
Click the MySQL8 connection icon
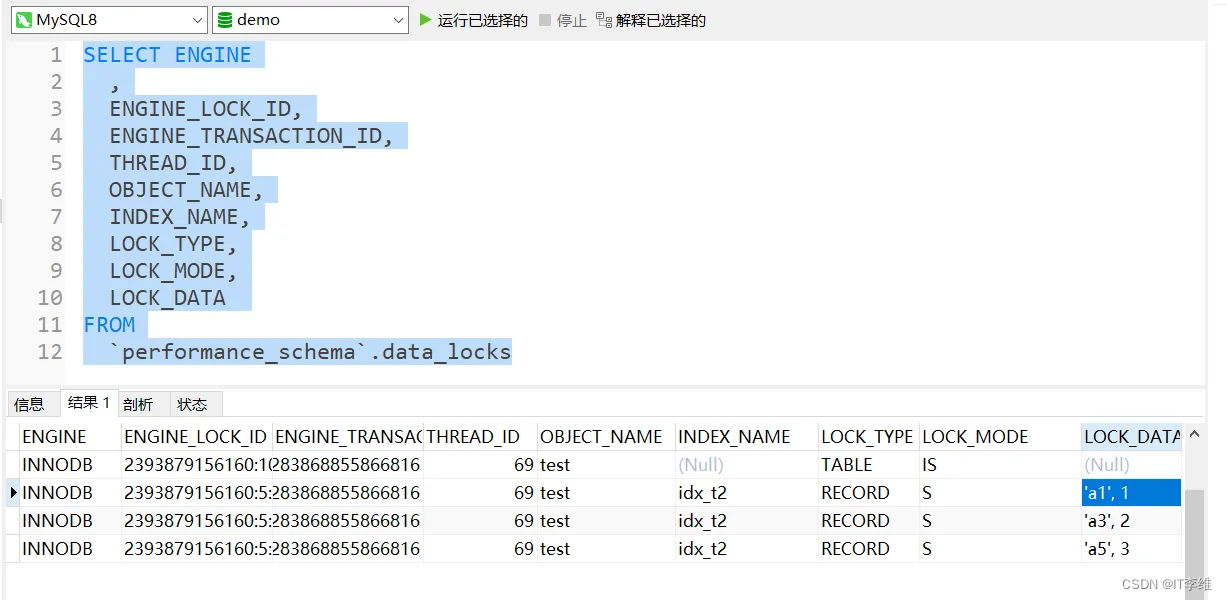click(x=23, y=20)
